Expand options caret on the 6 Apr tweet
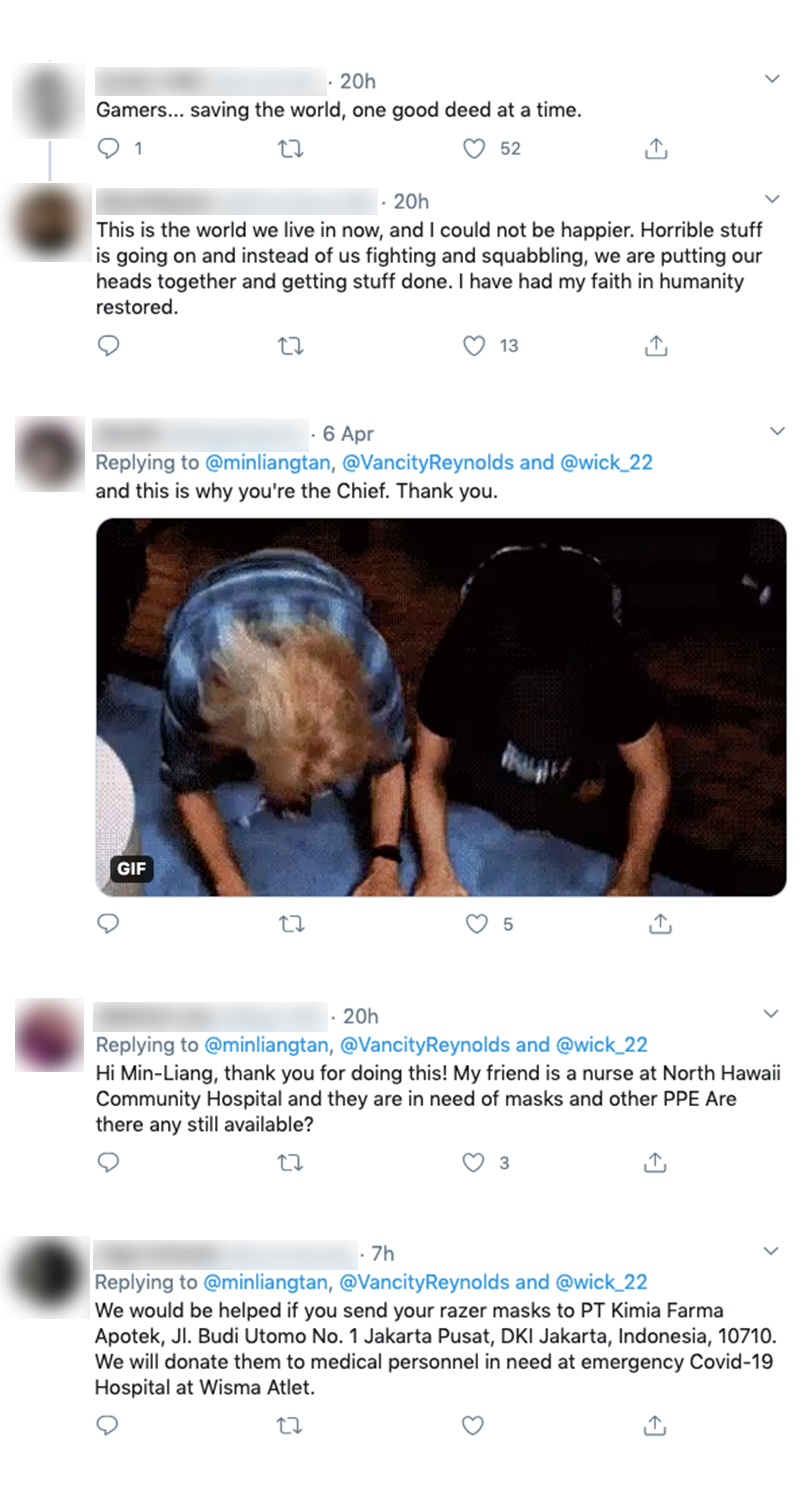This screenshot has height=1500, width=800. pyautogui.click(x=776, y=431)
